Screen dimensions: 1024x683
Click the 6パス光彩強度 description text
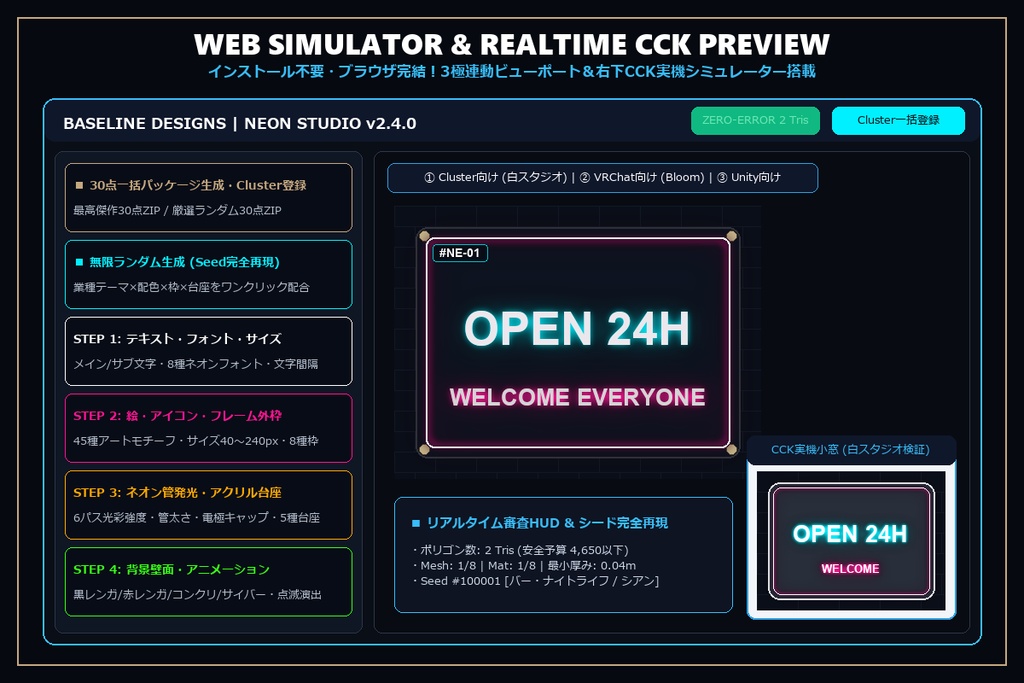click(197, 517)
